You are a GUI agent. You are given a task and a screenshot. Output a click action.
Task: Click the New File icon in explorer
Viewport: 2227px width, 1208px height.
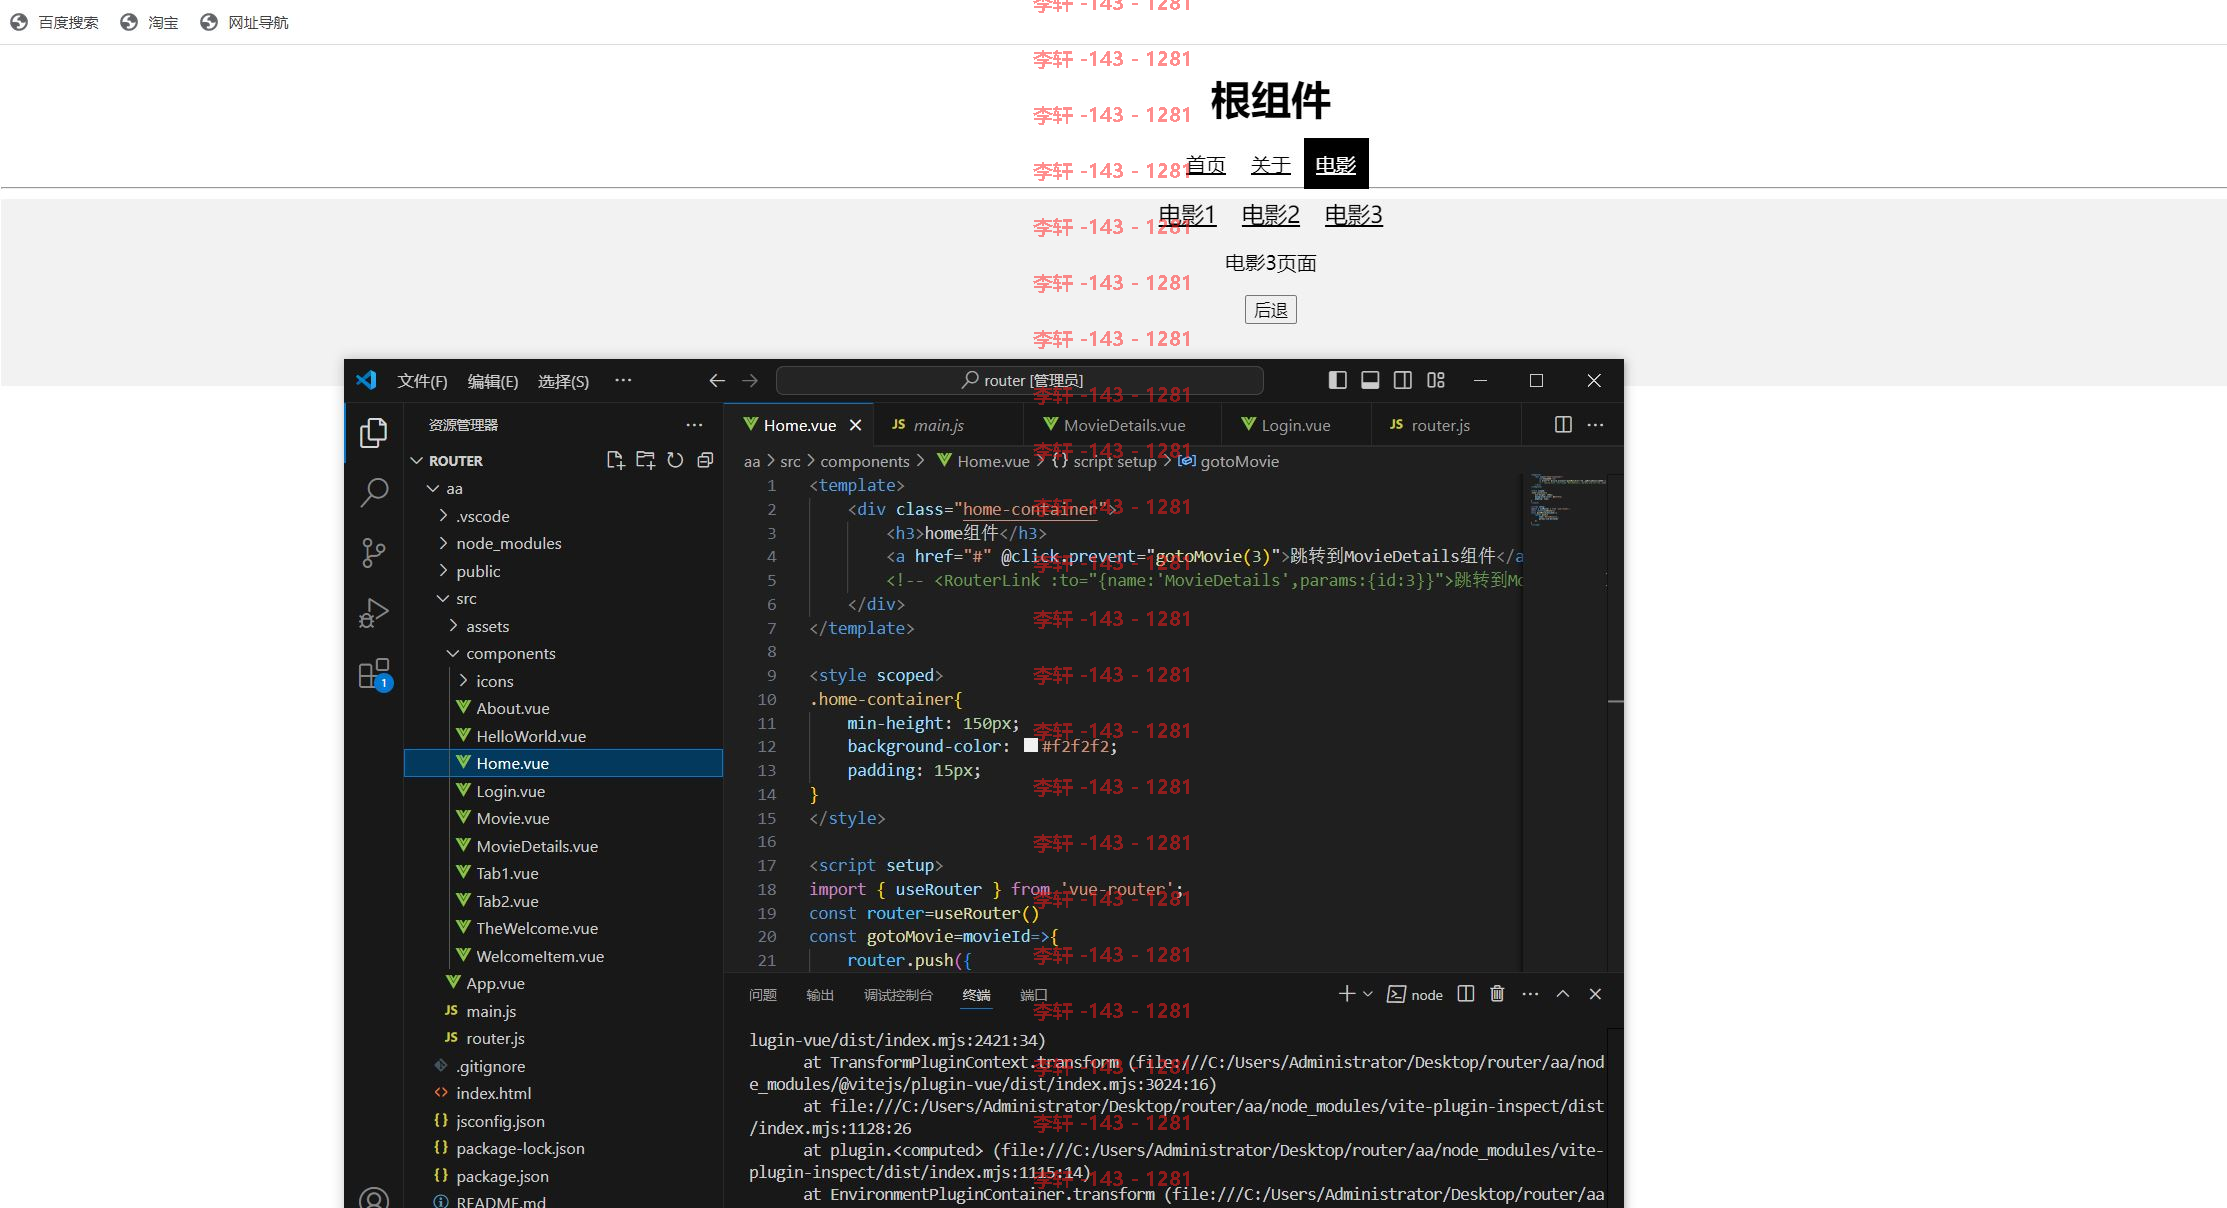pyautogui.click(x=615, y=460)
